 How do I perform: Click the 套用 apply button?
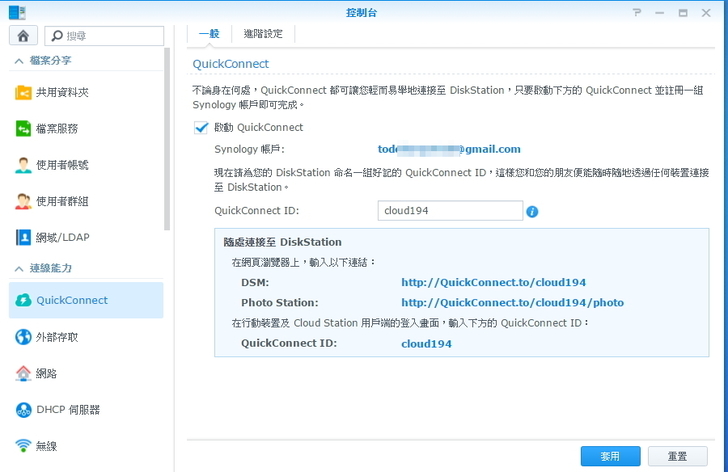point(609,456)
